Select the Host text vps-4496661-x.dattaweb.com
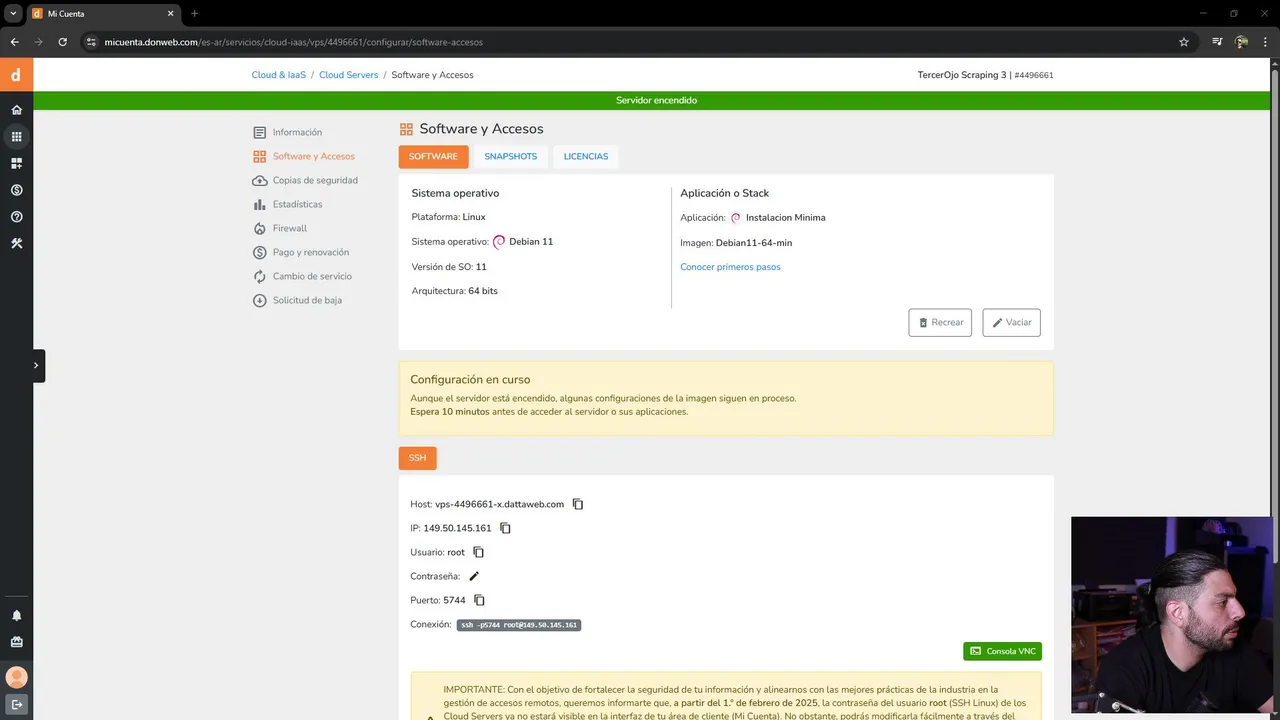This screenshot has width=1280, height=720. [499, 504]
